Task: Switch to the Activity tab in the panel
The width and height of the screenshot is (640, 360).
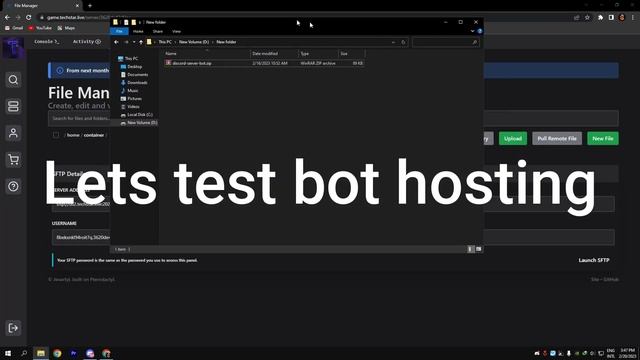Action: 87,42
